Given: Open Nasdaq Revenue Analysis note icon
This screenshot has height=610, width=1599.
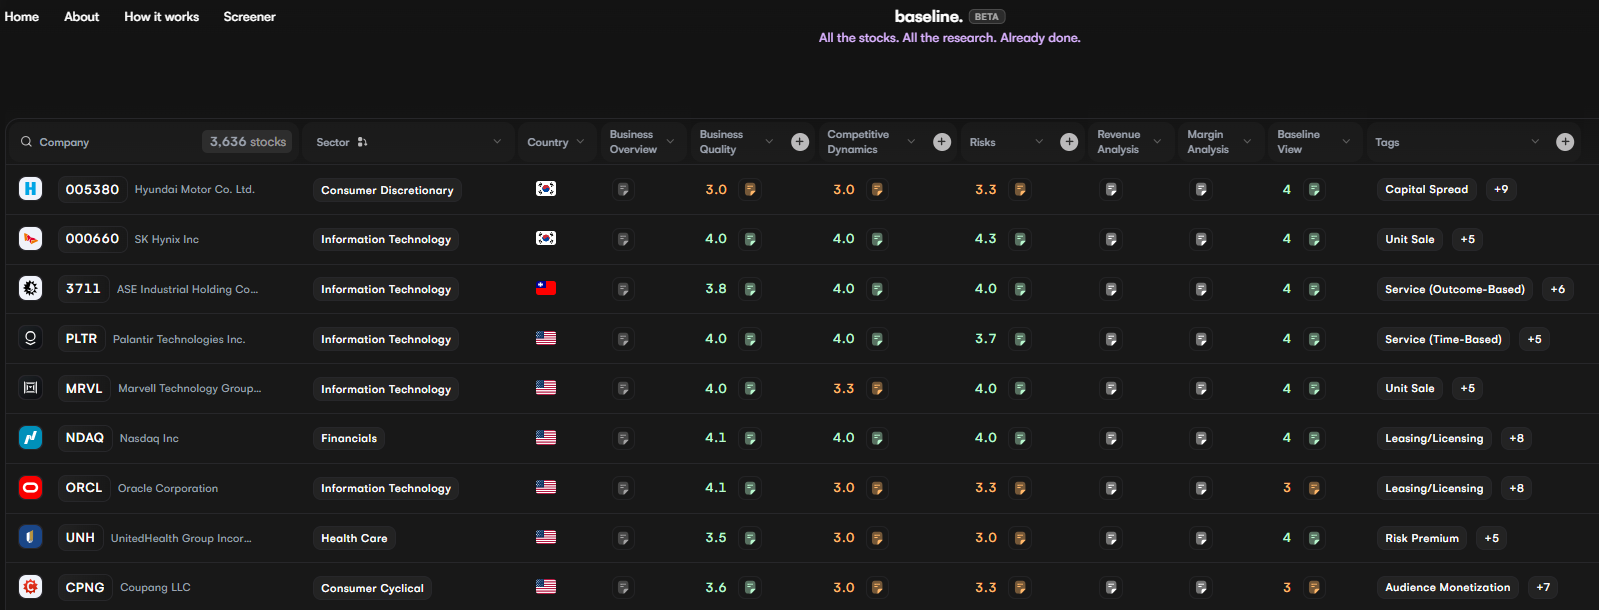Looking at the screenshot, I should [x=1111, y=438].
